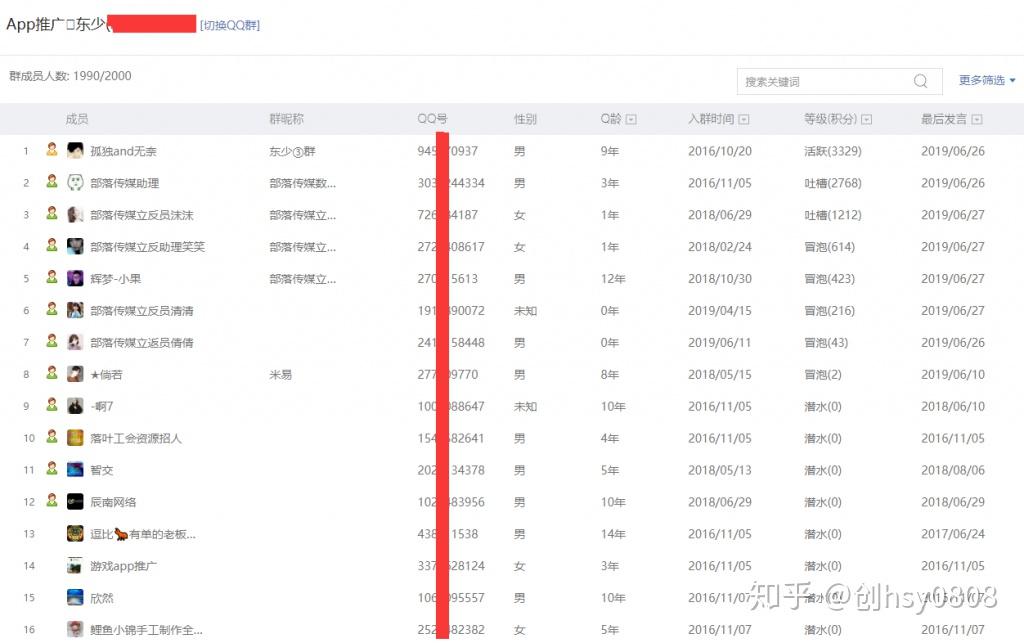Click admin badge icon beside 辉梦-小果

pos(52,277)
